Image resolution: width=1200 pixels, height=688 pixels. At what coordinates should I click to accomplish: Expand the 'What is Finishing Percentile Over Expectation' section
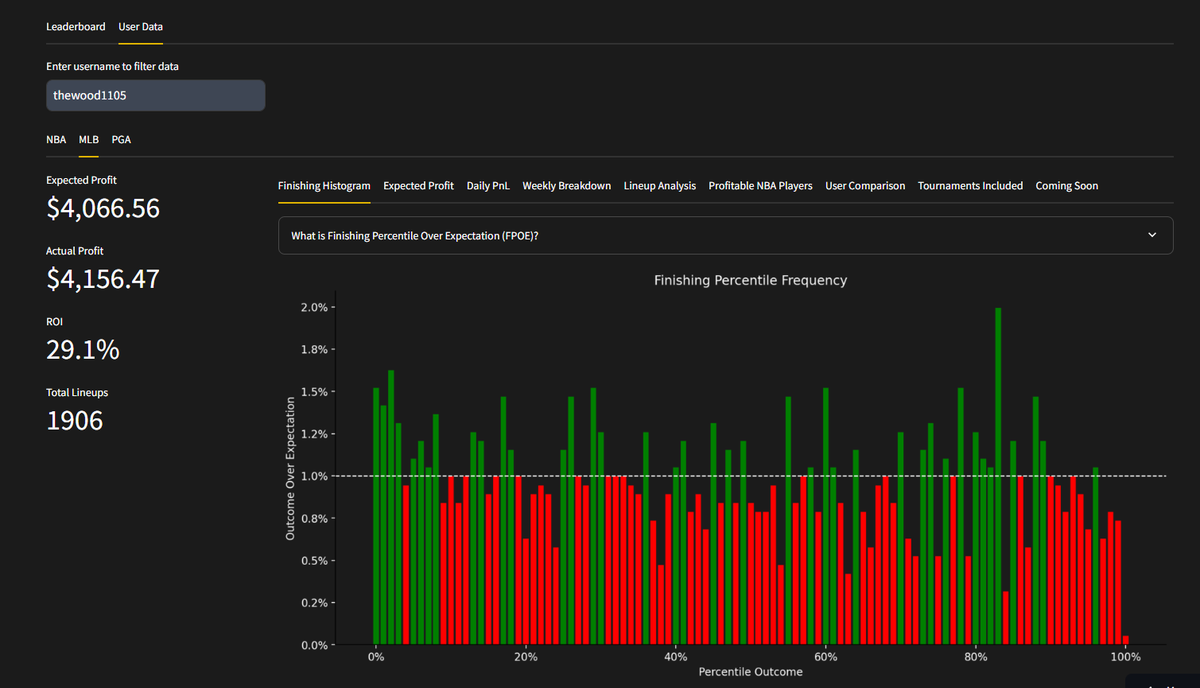pyautogui.click(x=725, y=236)
